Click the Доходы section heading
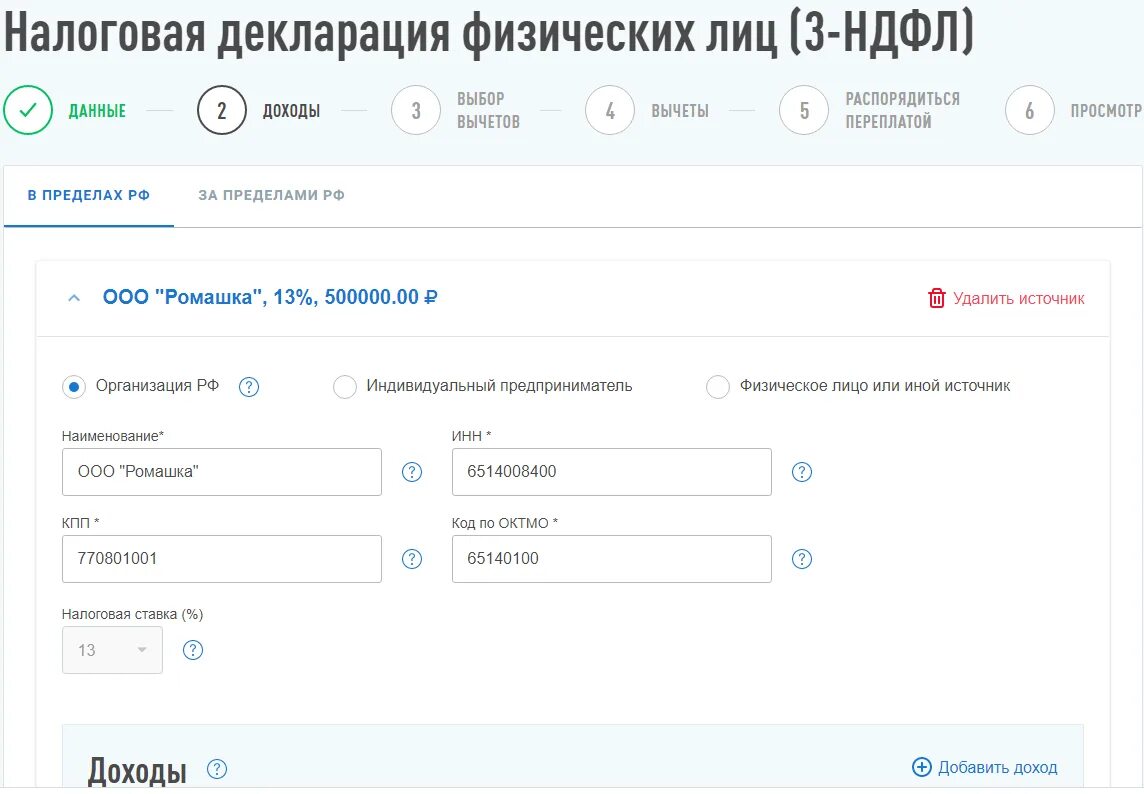This screenshot has width=1144, height=794. click(137, 771)
